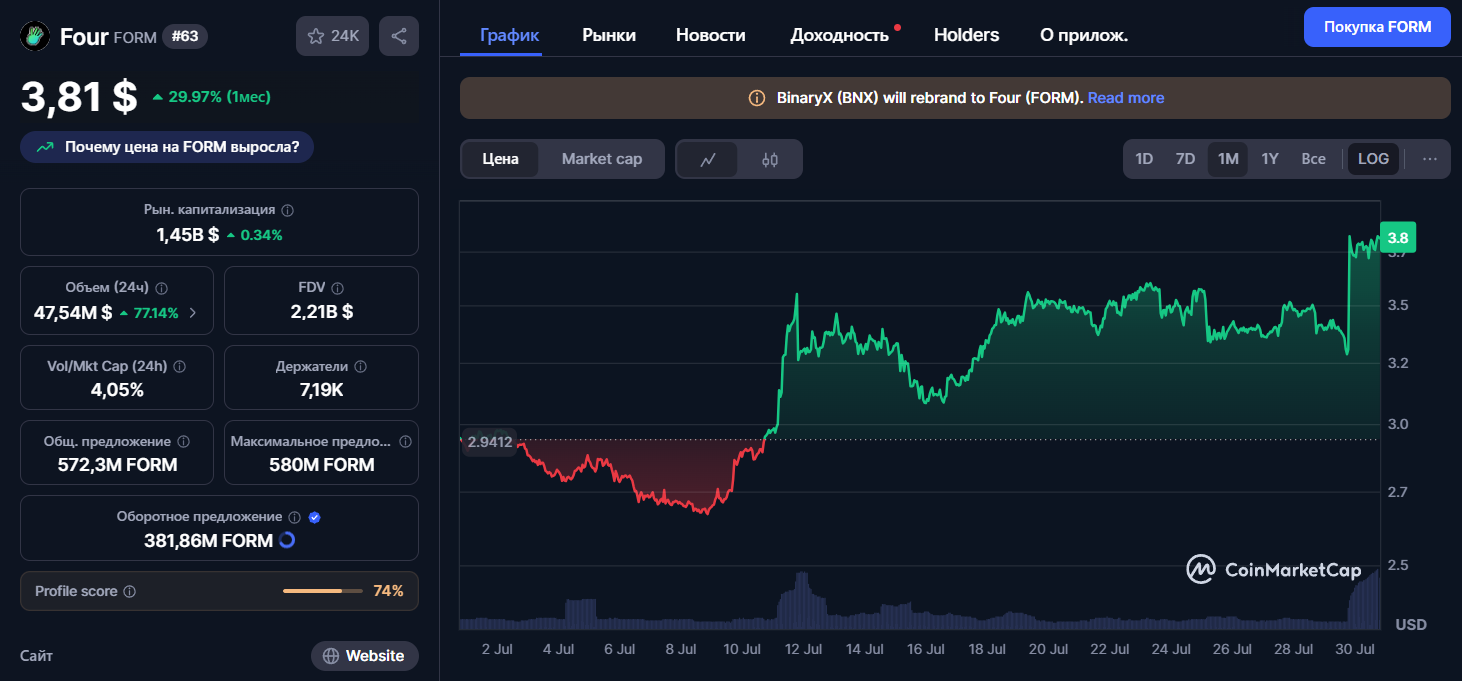Click the Покупка FORM button
Screen dimensions: 1462x681
[1376, 27]
